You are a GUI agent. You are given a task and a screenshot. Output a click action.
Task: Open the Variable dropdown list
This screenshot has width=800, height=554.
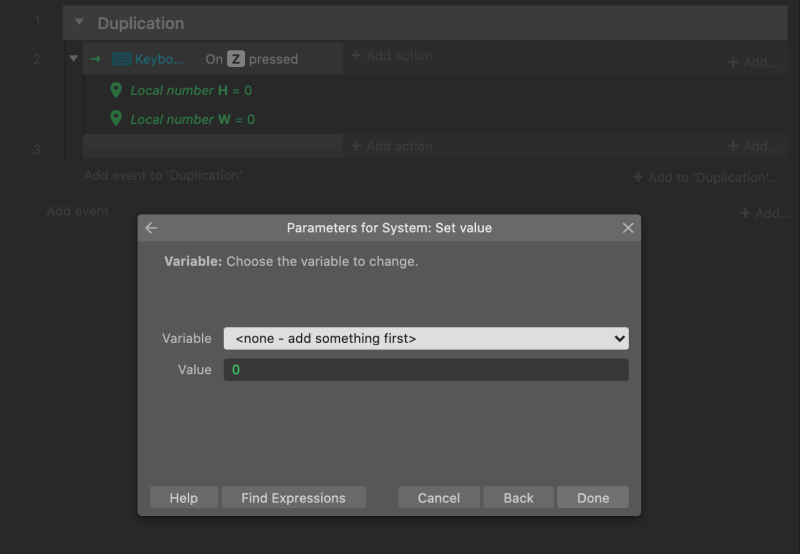coord(426,338)
